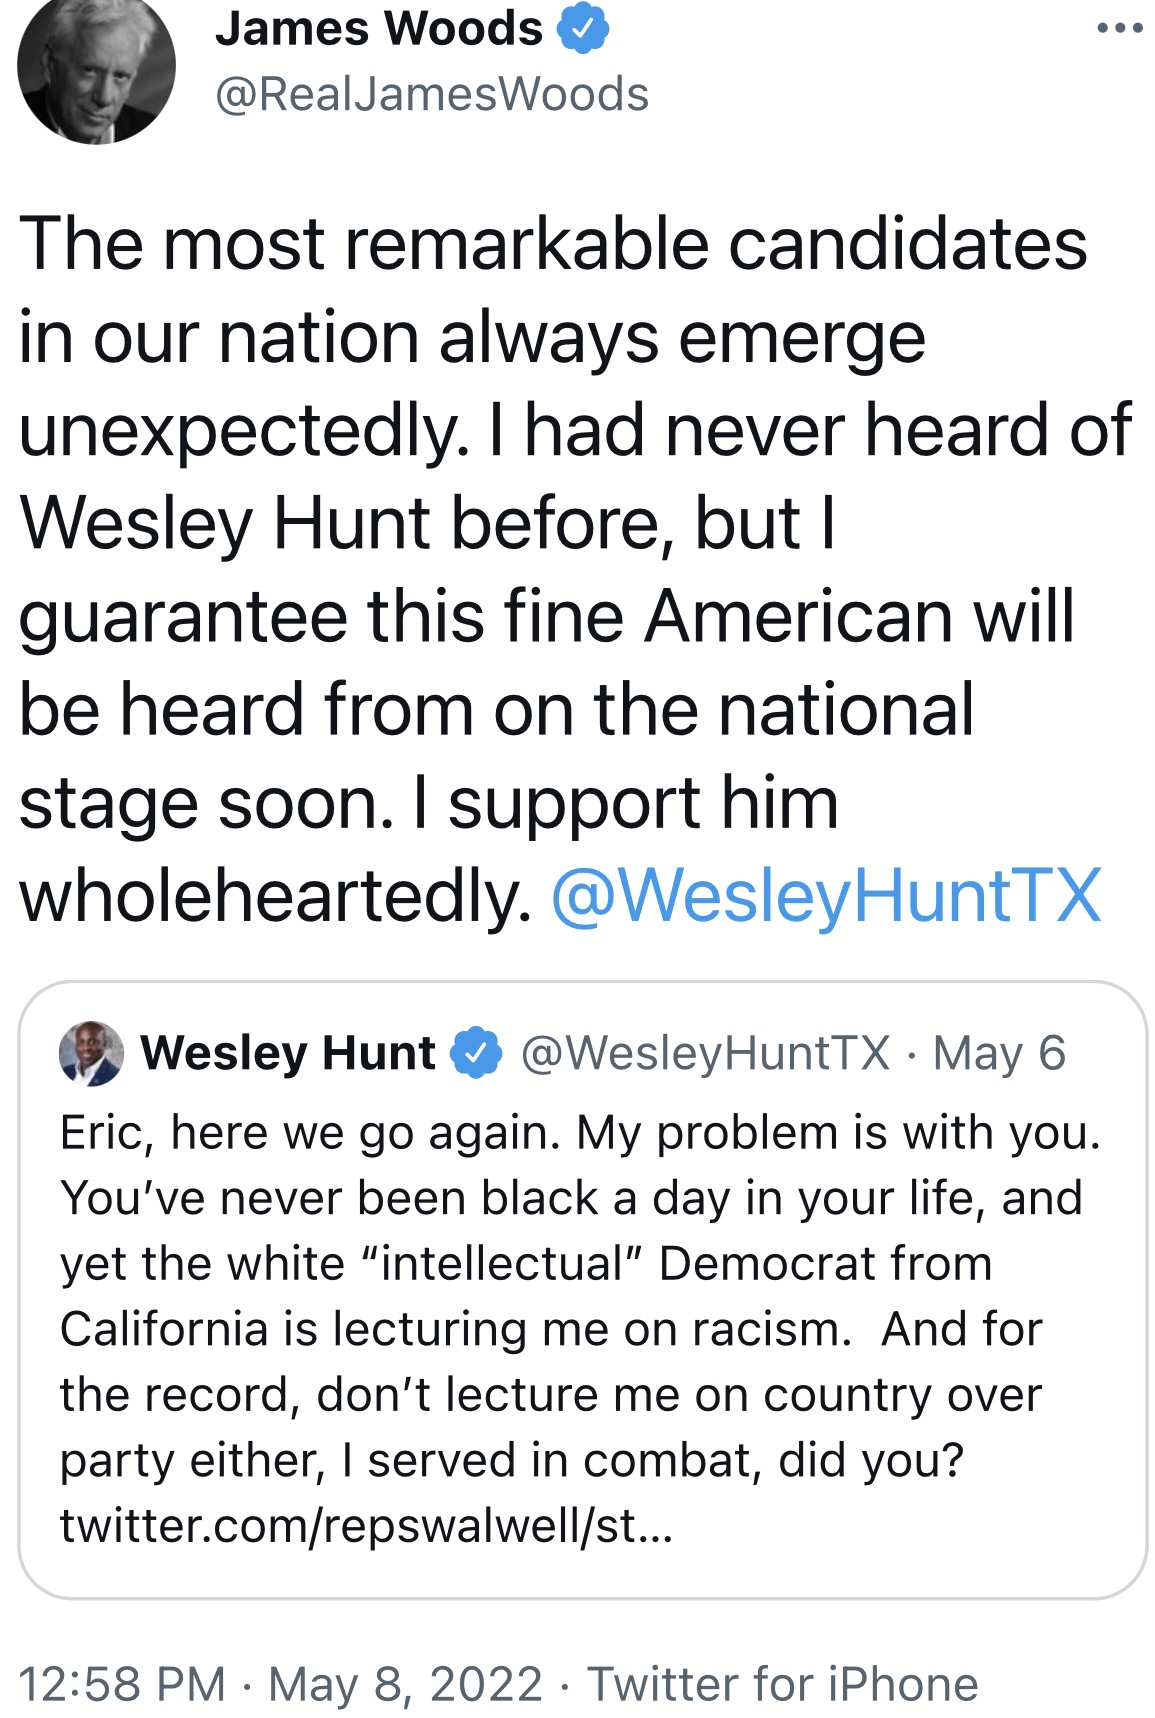Follow the @WesleyHuntTX mention link
This screenshot has height=1718, width=1155.
tap(826, 895)
